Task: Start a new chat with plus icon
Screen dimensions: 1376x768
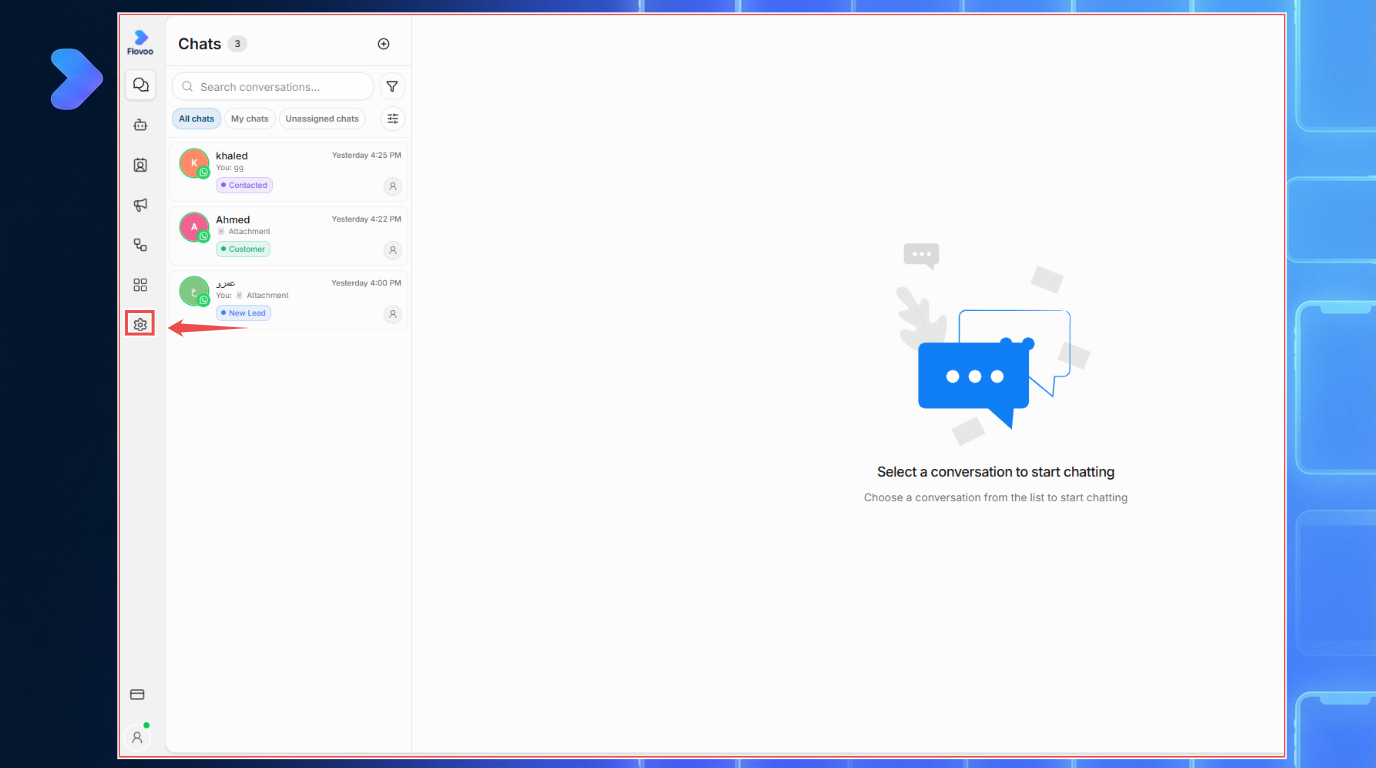Action: click(x=383, y=44)
